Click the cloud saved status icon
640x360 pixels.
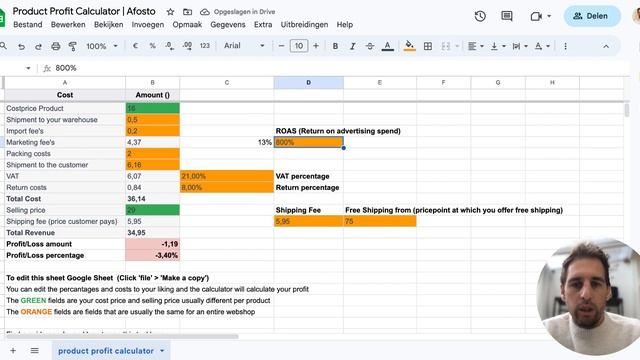(x=204, y=12)
